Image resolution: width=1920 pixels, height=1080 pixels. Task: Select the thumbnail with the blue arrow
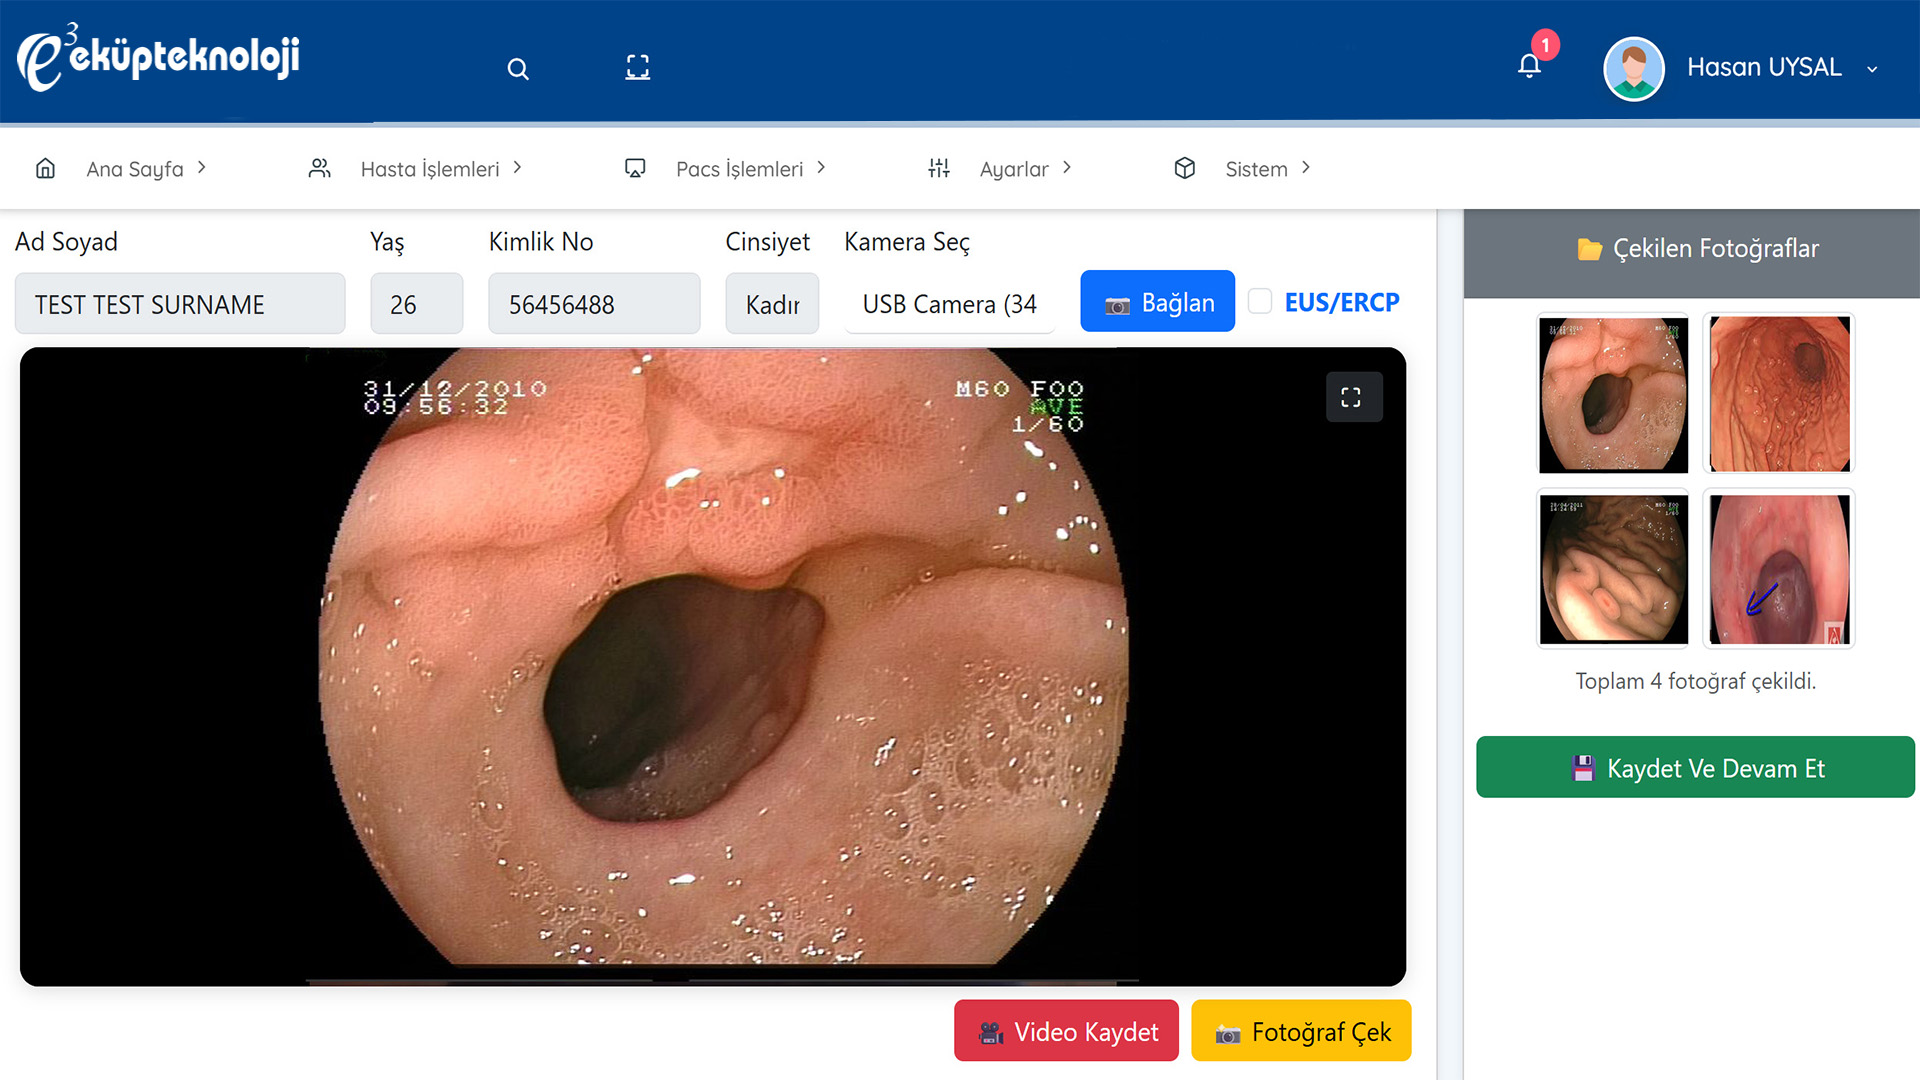tap(1778, 569)
